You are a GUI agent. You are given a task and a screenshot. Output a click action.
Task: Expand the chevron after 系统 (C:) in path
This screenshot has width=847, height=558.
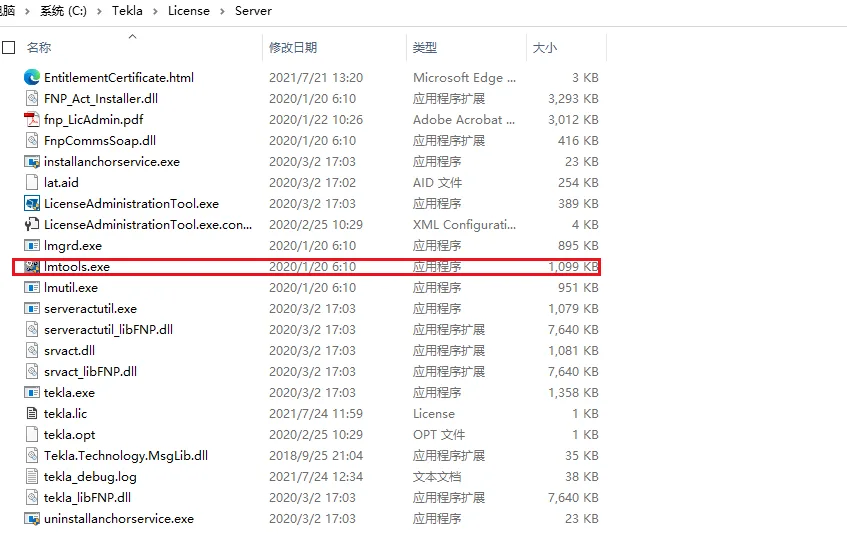[x=99, y=11]
